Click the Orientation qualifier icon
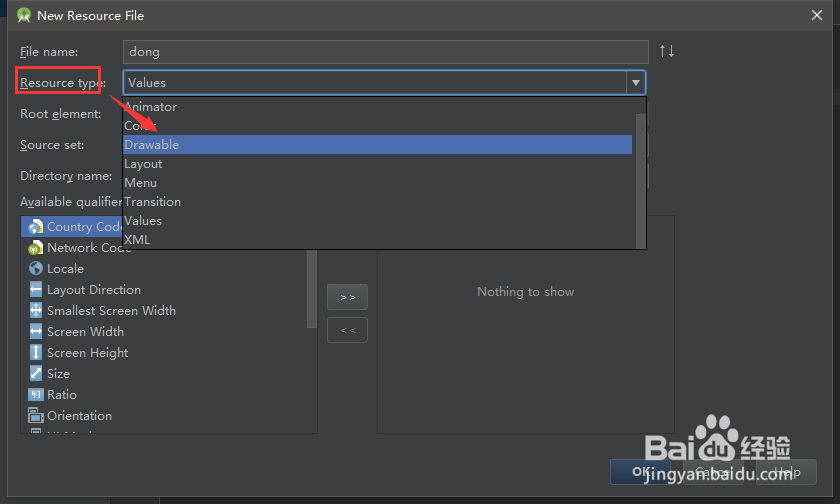The height and width of the screenshot is (504, 840). point(35,416)
